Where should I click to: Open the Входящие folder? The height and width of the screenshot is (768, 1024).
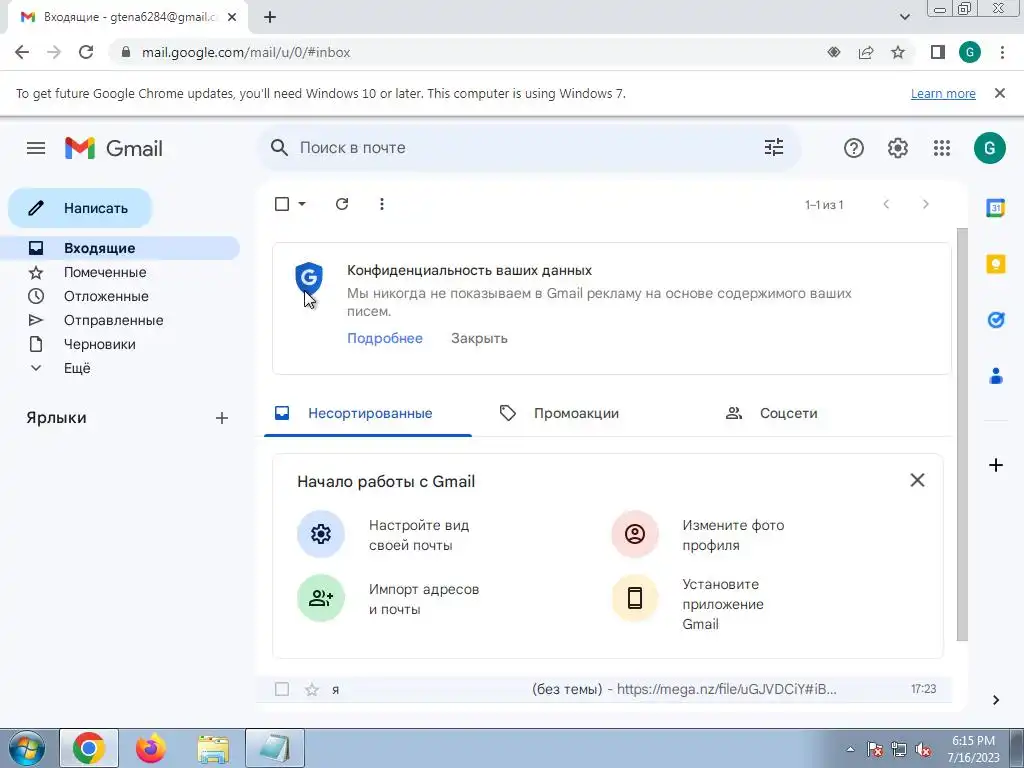point(120,248)
